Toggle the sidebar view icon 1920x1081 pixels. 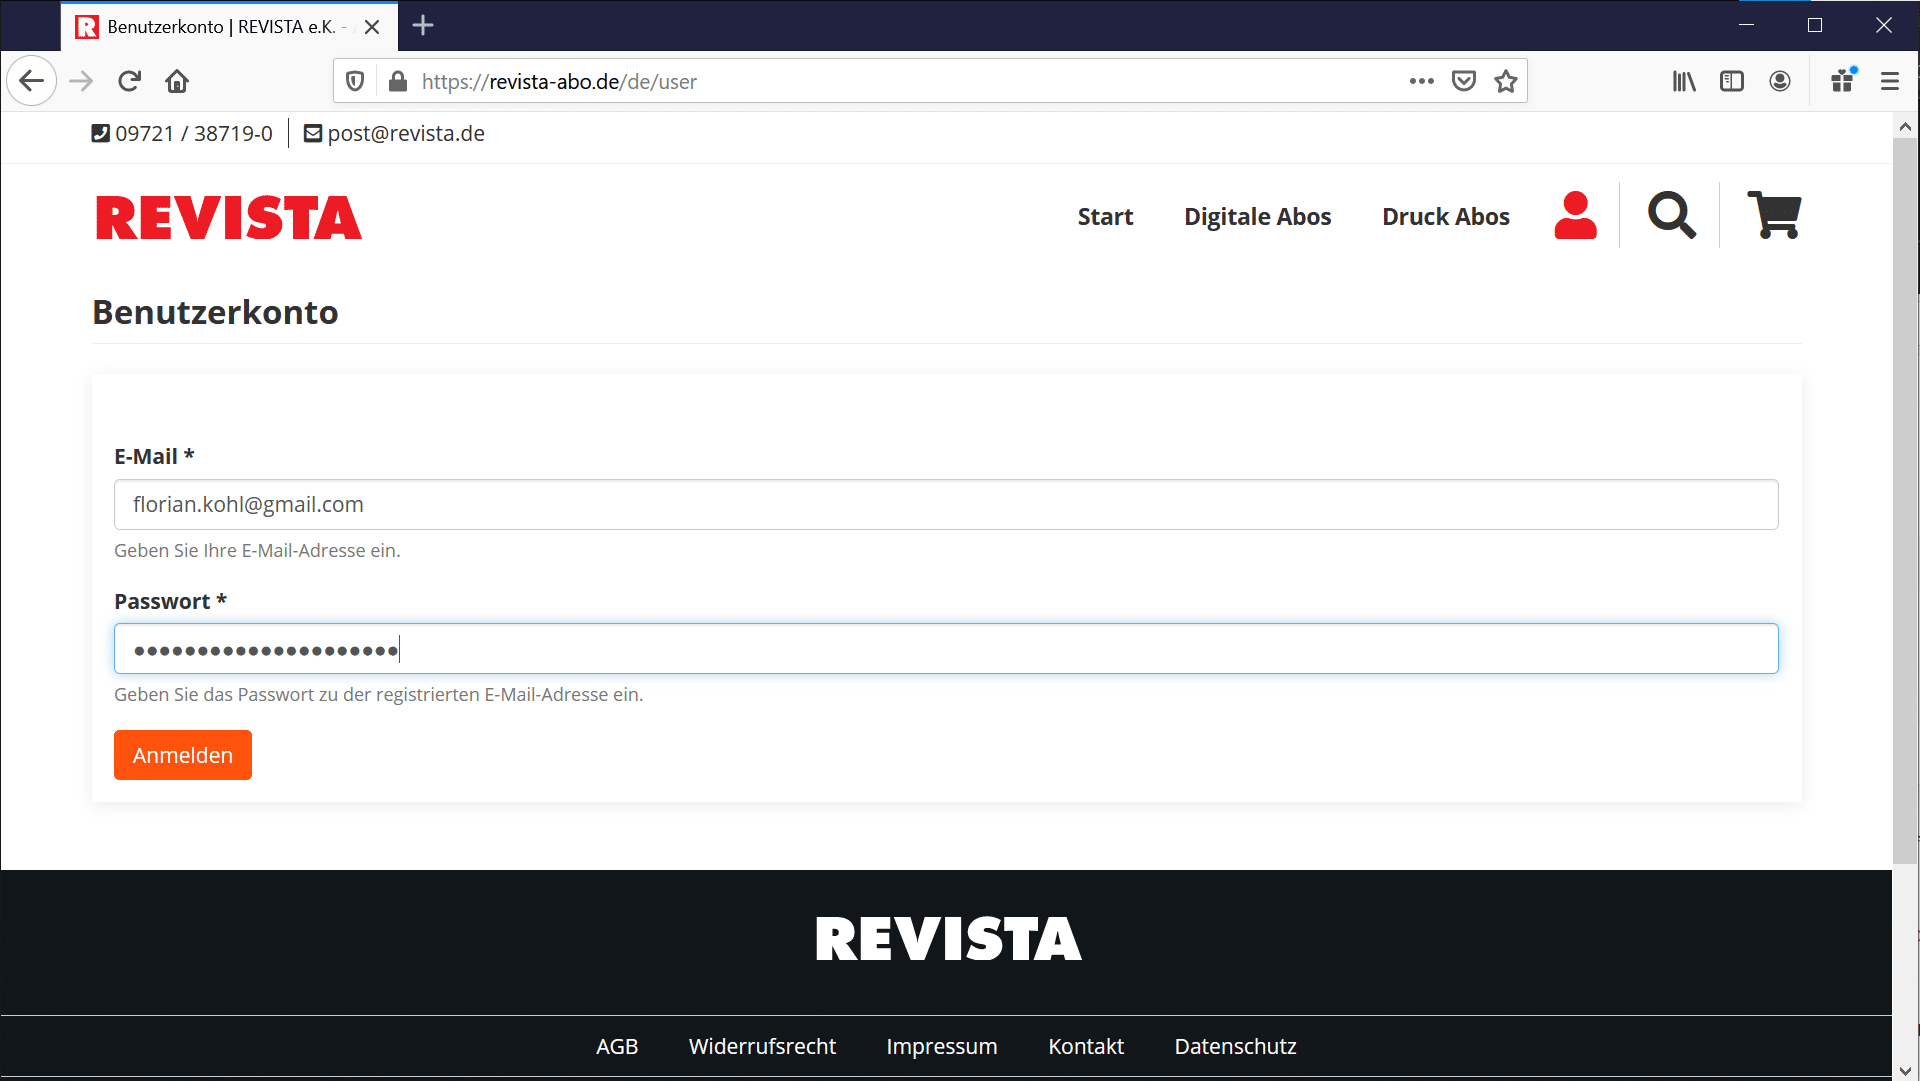pyautogui.click(x=1732, y=81)
